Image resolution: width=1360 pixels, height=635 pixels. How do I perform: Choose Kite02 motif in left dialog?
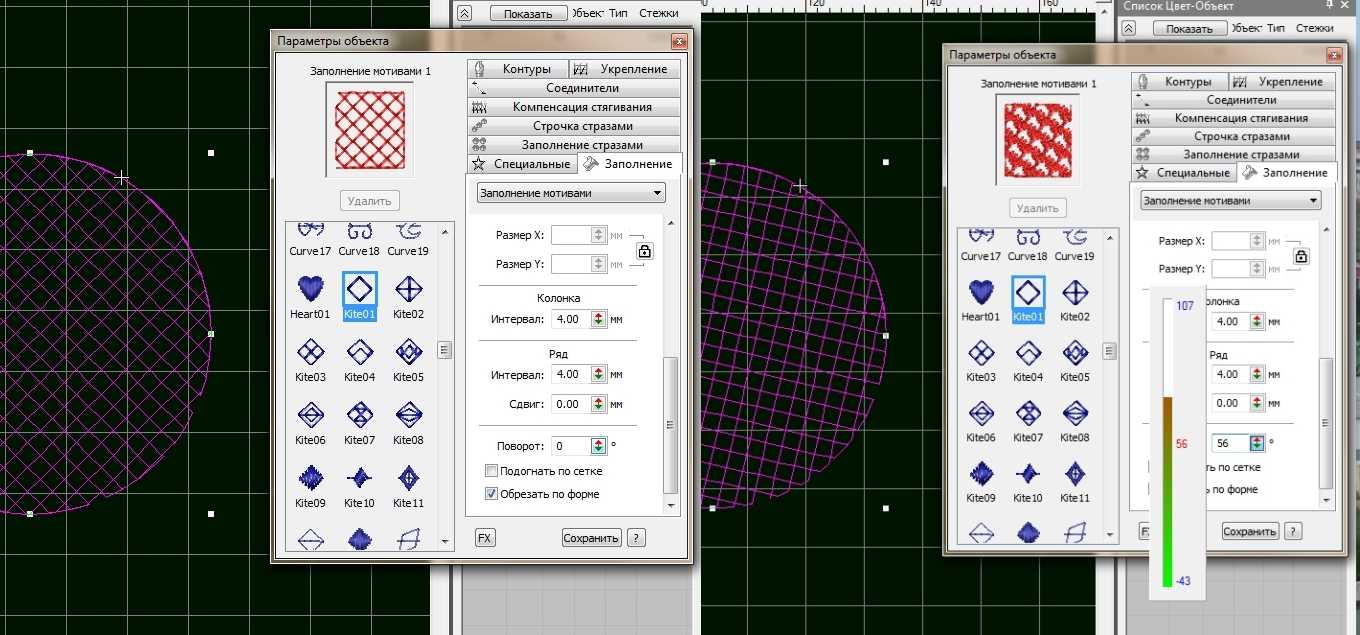[408, 290]
